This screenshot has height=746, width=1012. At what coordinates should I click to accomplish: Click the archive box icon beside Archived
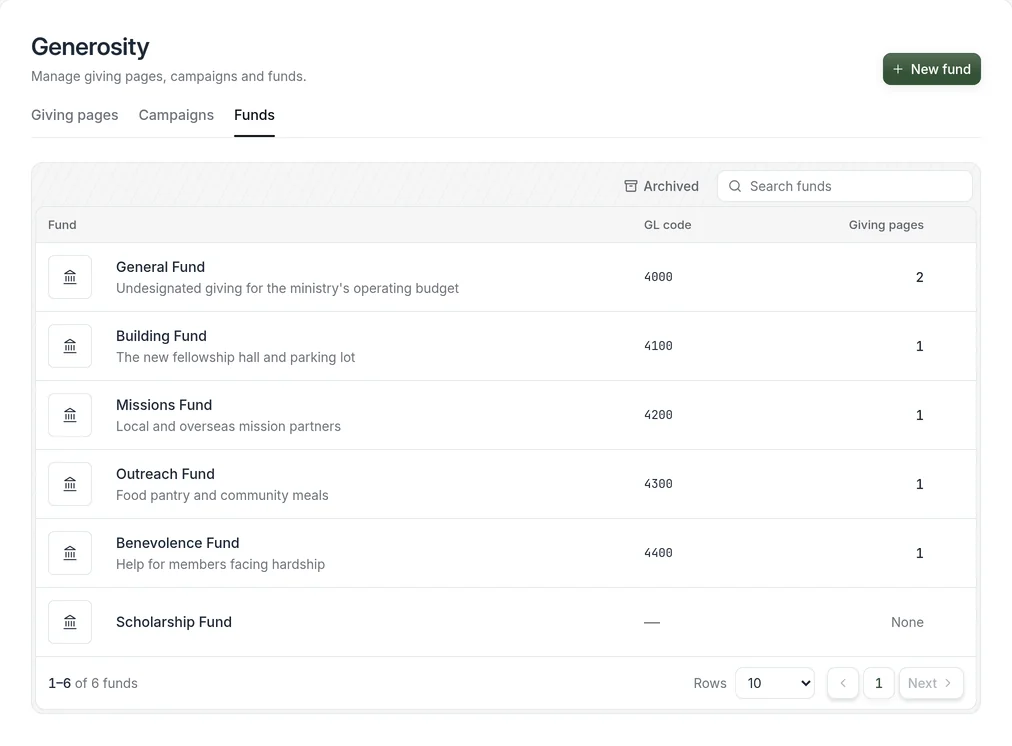[x=631, y=186]
